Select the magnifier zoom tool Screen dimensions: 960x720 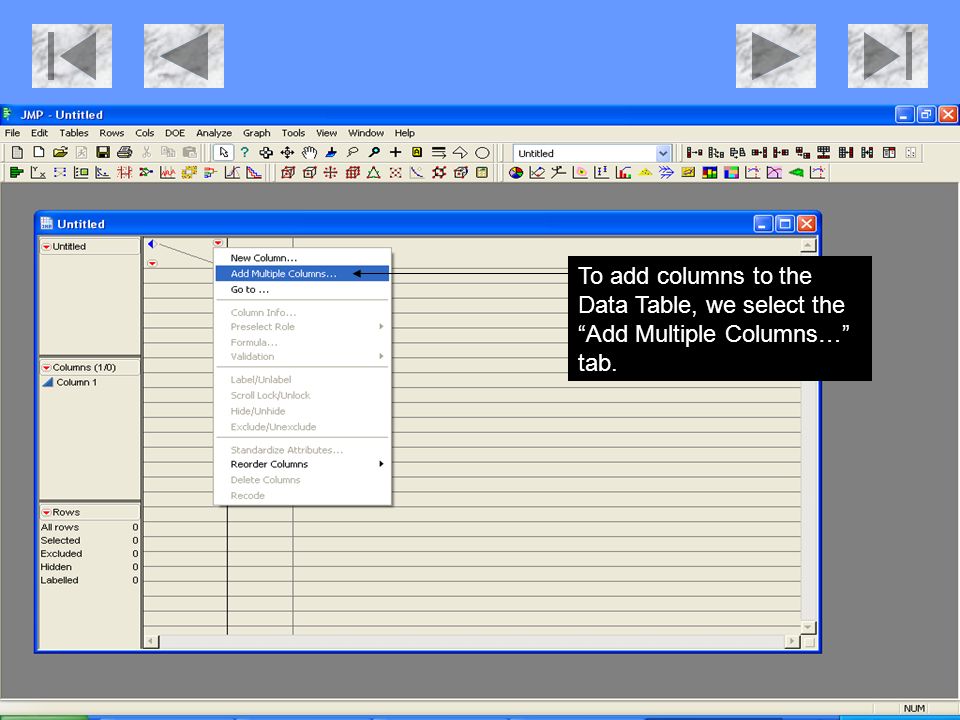point(373,152)
